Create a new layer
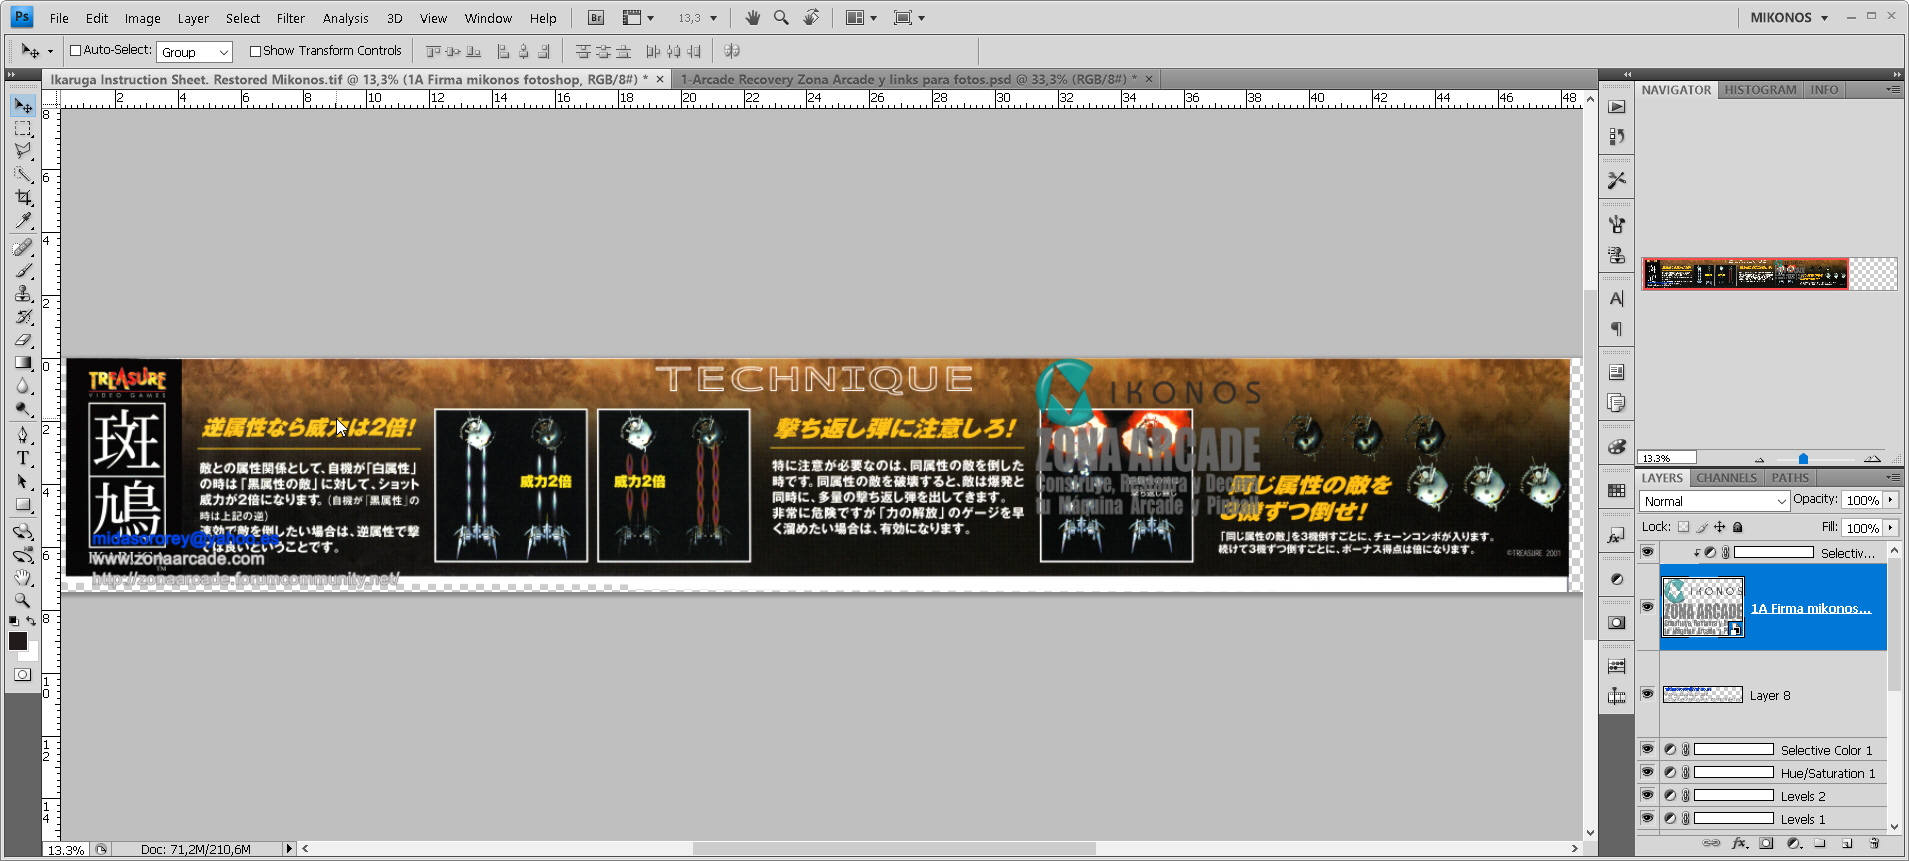 (x=1847, y=843)
